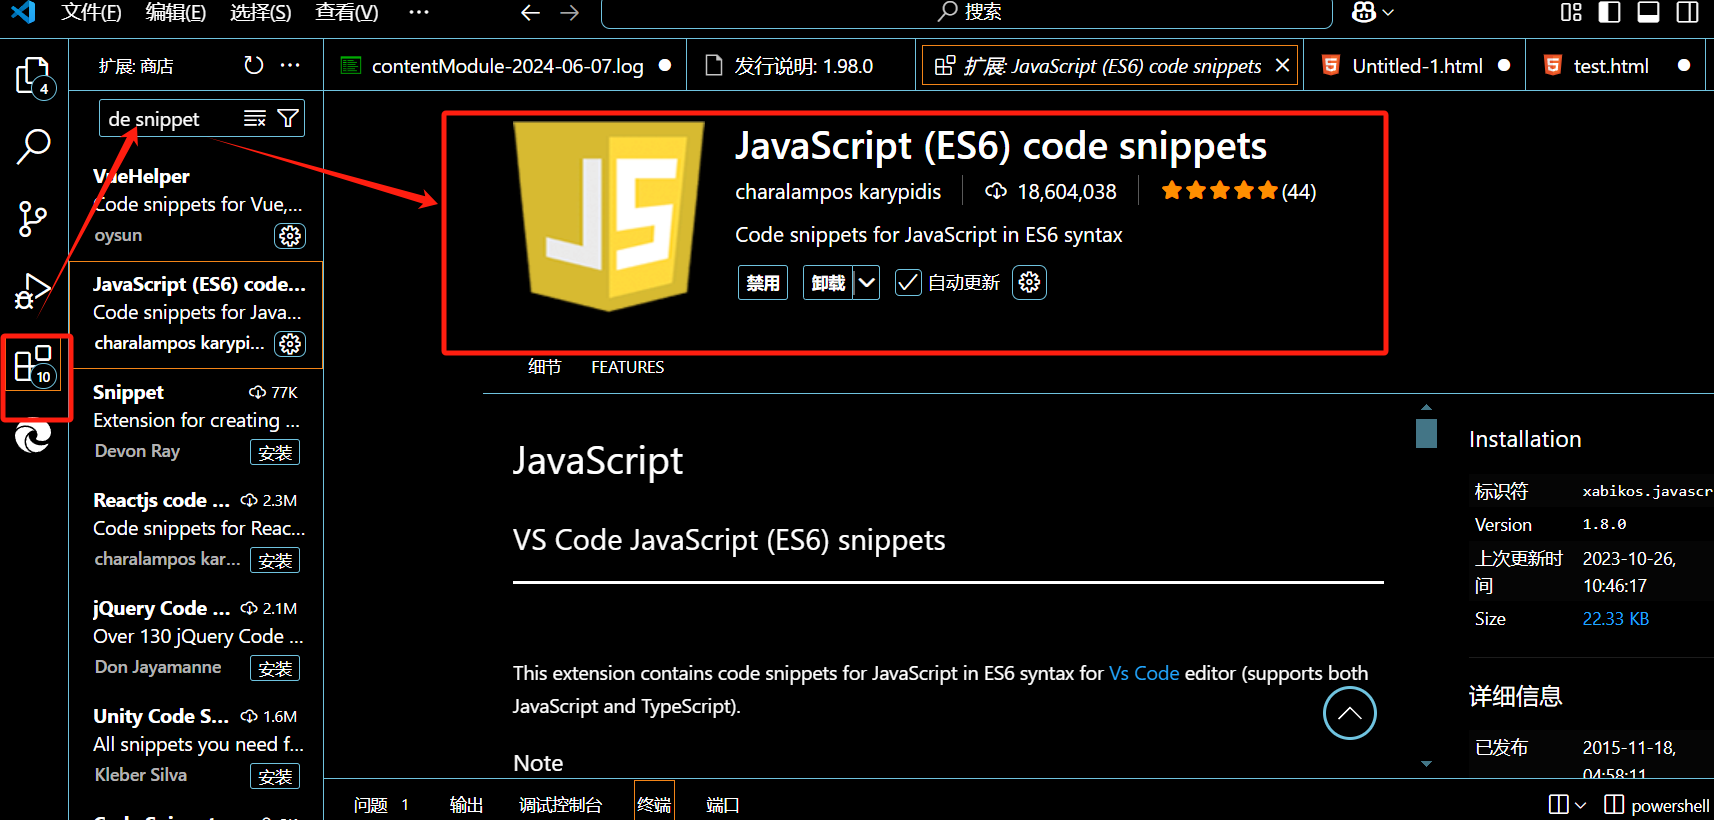
Task: Open the 文件(F) menu
Action: coord(91,12)
